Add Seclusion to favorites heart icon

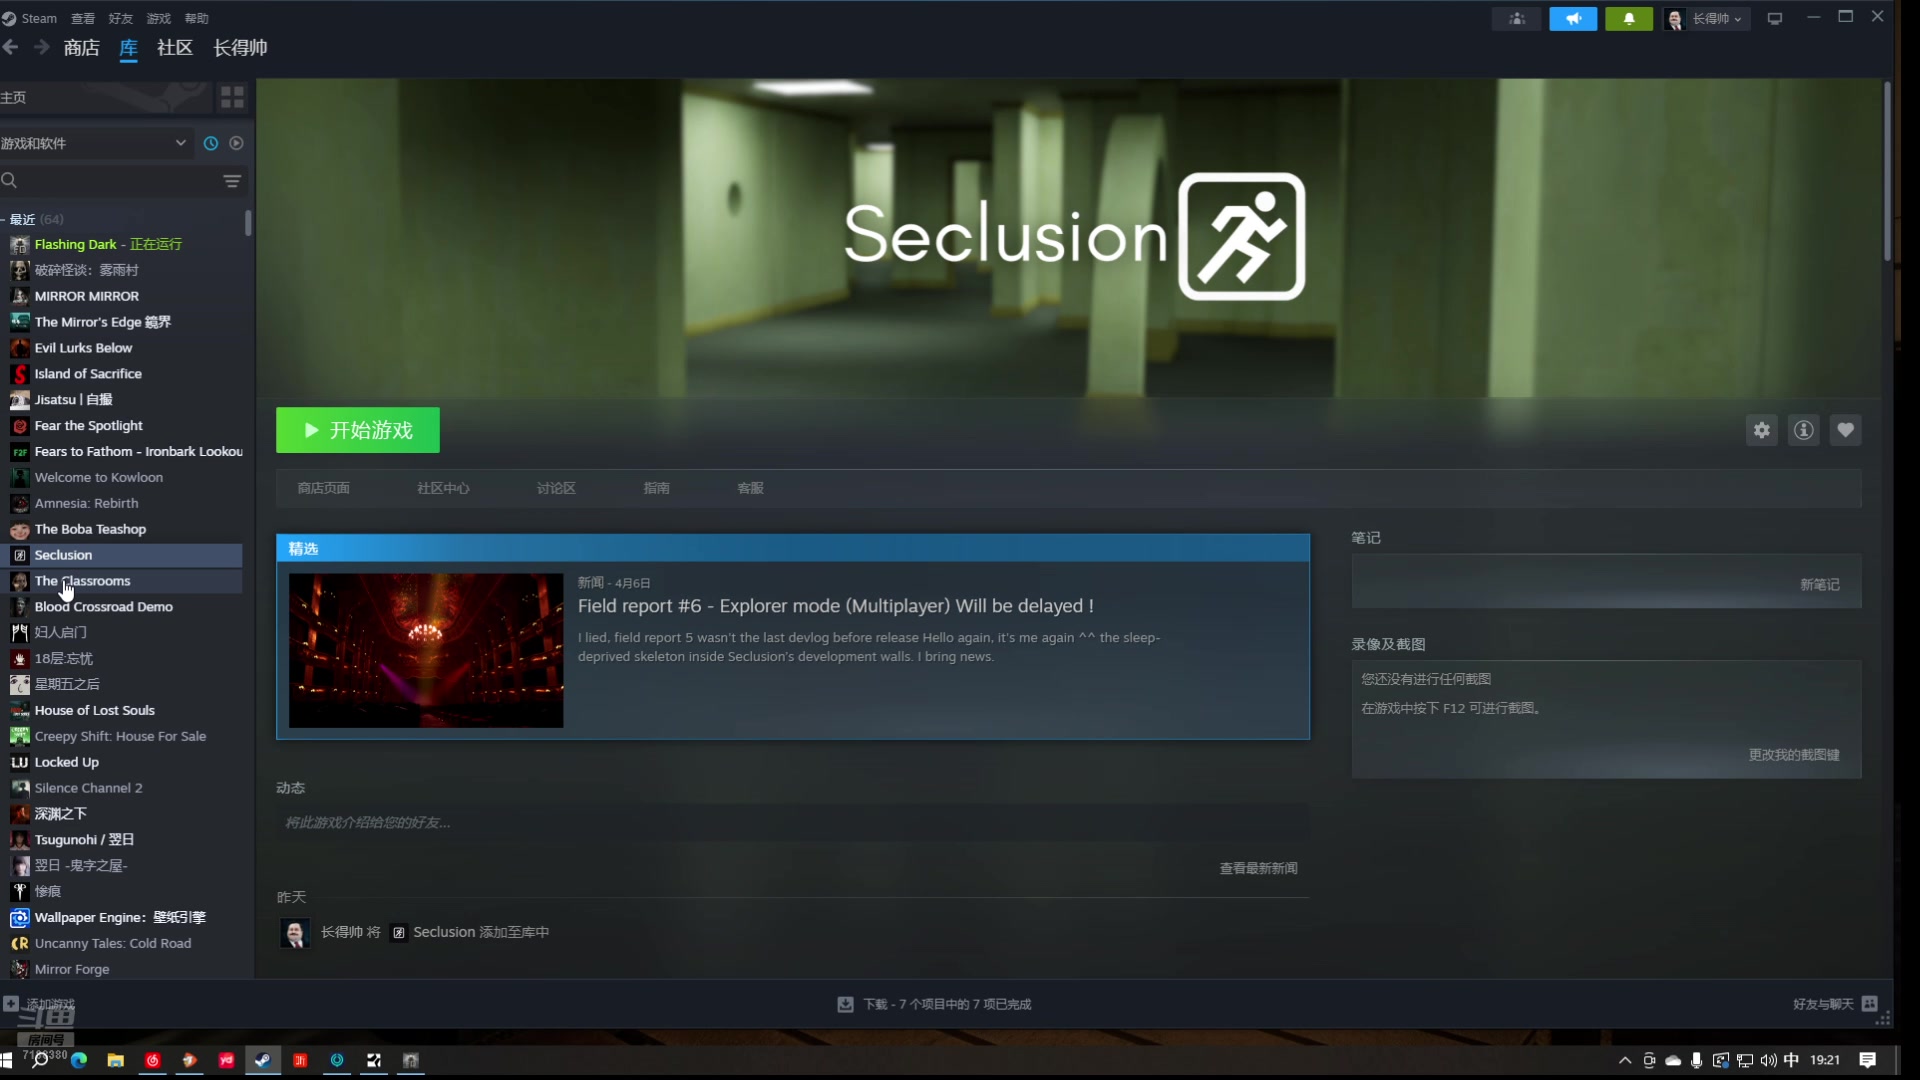point(1846,430)
